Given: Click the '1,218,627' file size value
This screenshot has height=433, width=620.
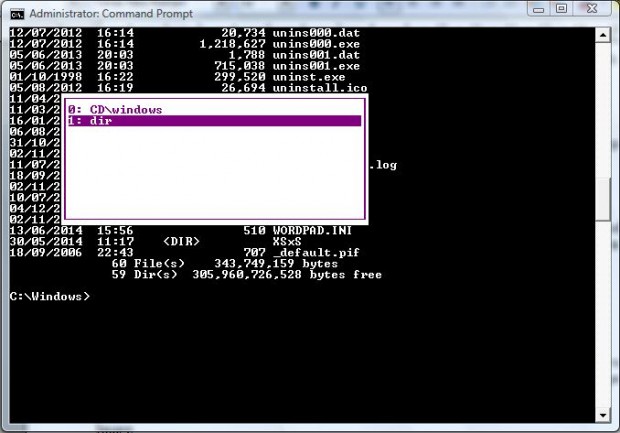Looking at the screenshot, I should point(232,44).
